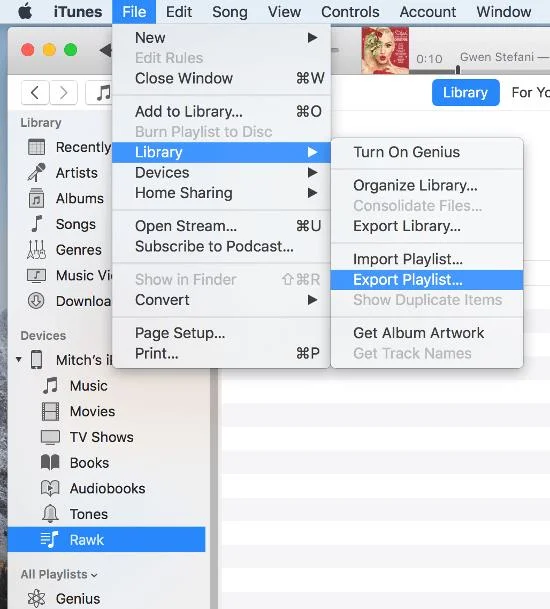Choose Organize Library…
550x609 pixels.
click(x=427, y=185)
